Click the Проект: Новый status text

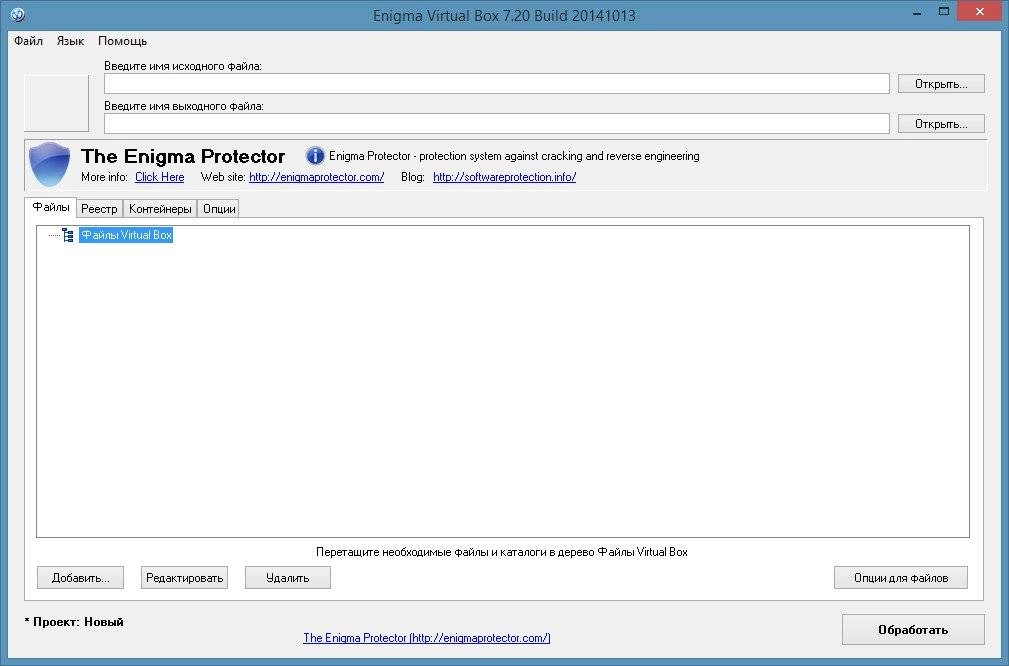point(74,622)
